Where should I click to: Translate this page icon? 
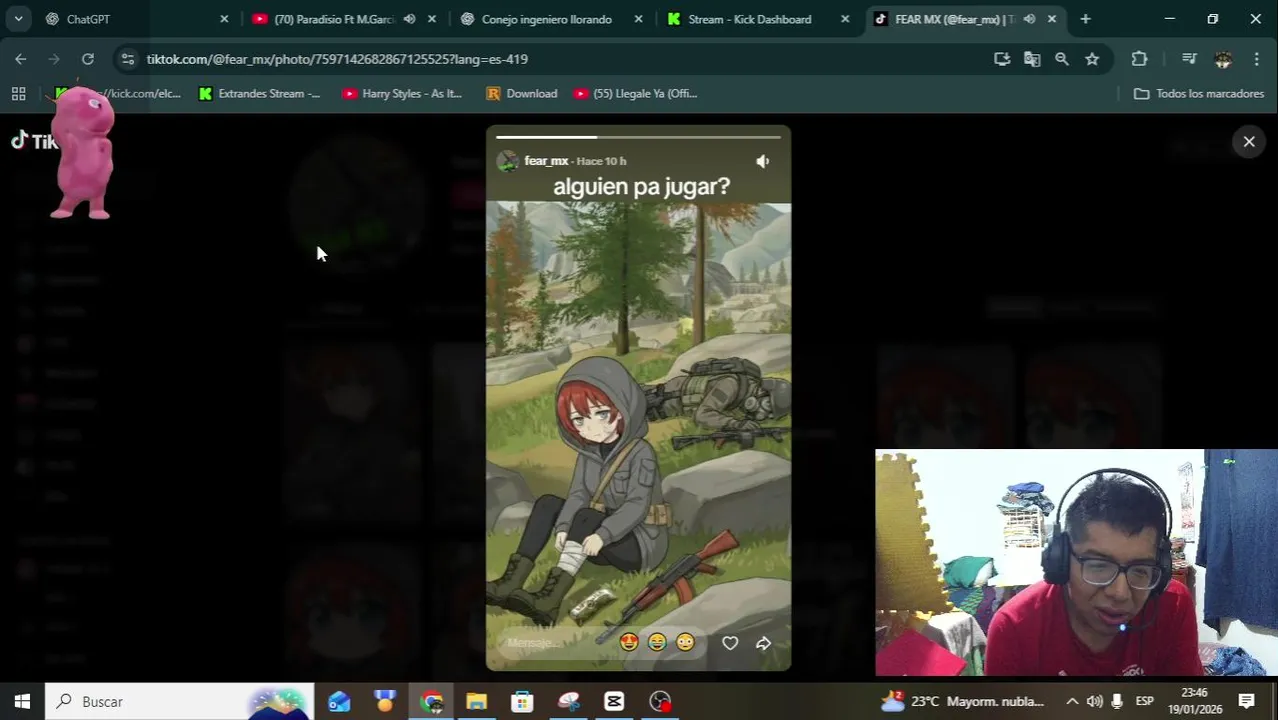click(1032, 59)
